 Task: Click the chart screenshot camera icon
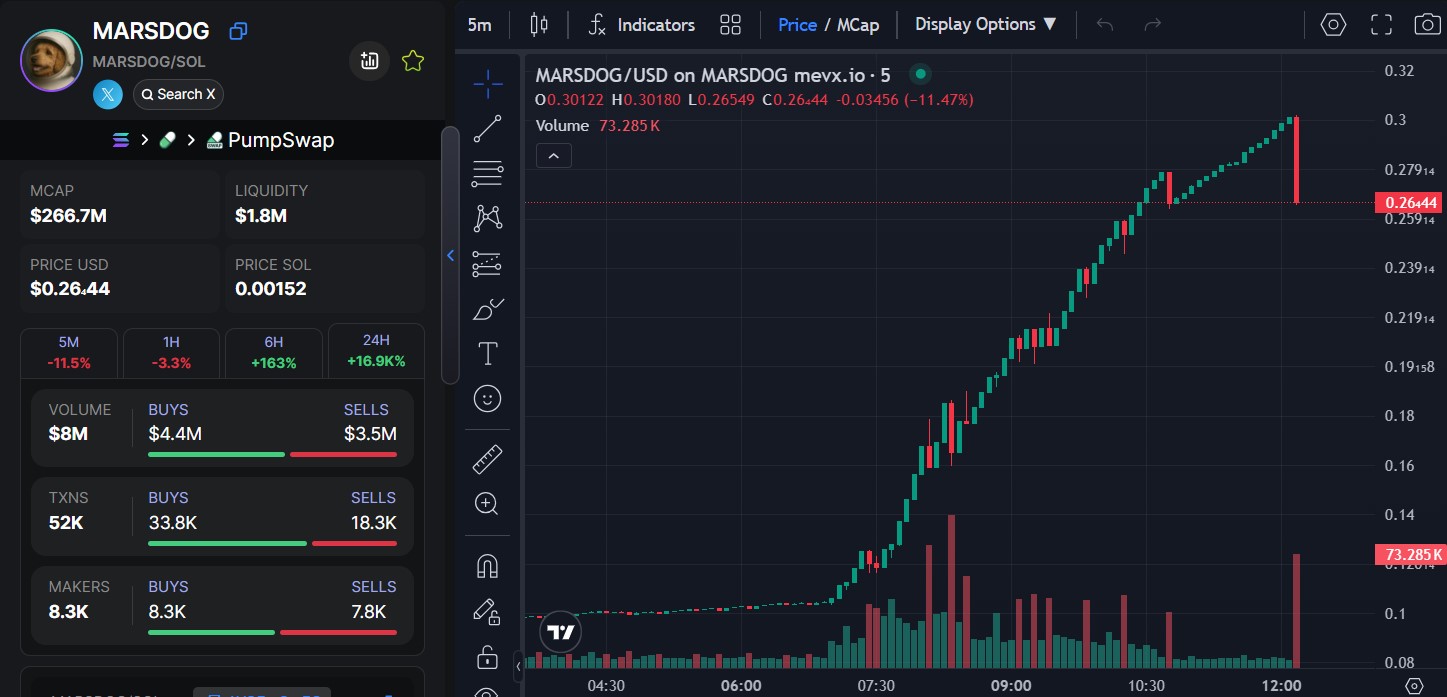coord(1427,24)
